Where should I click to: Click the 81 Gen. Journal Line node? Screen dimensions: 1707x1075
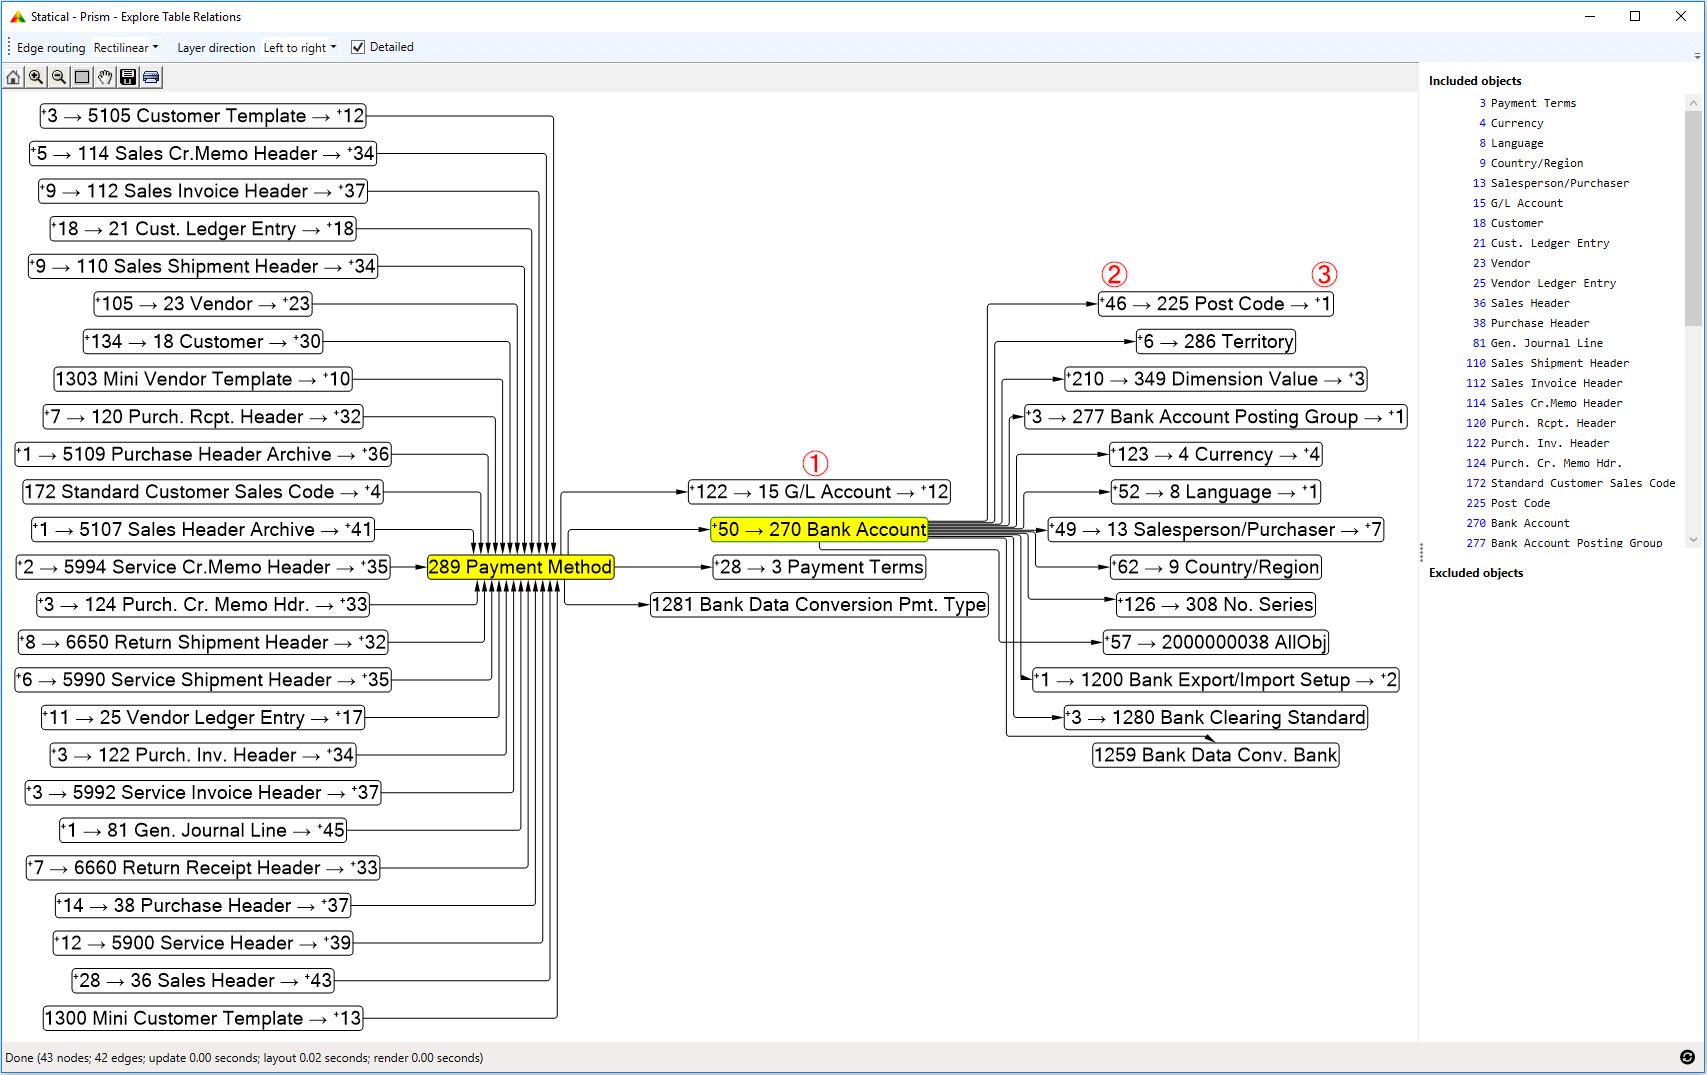tap(203, 830)
